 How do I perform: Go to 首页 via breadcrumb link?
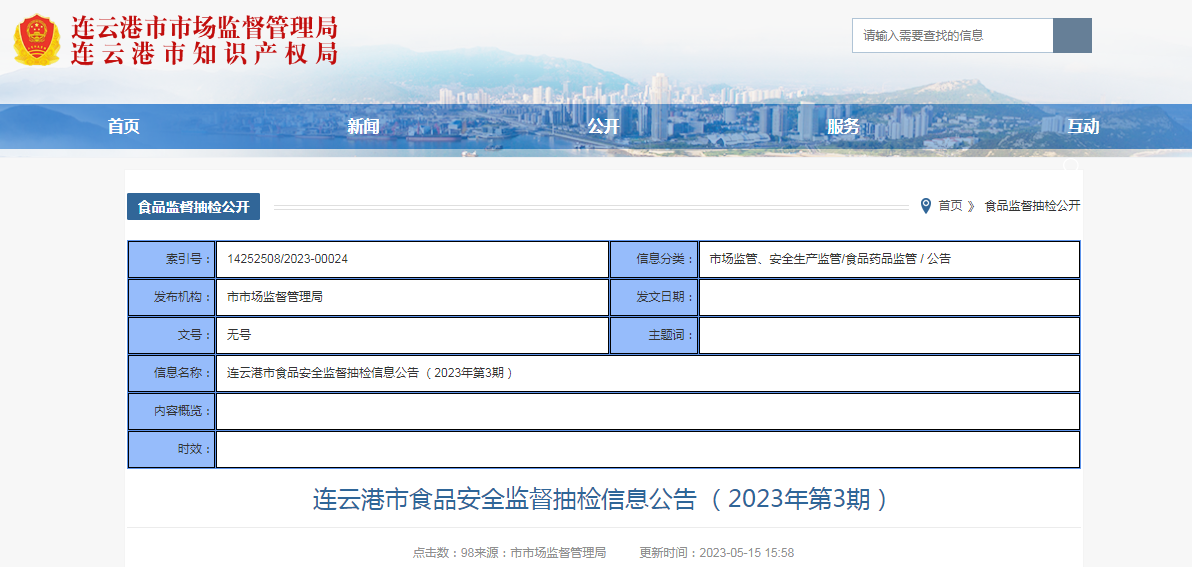pyautogui.click(x=950, y=206)
